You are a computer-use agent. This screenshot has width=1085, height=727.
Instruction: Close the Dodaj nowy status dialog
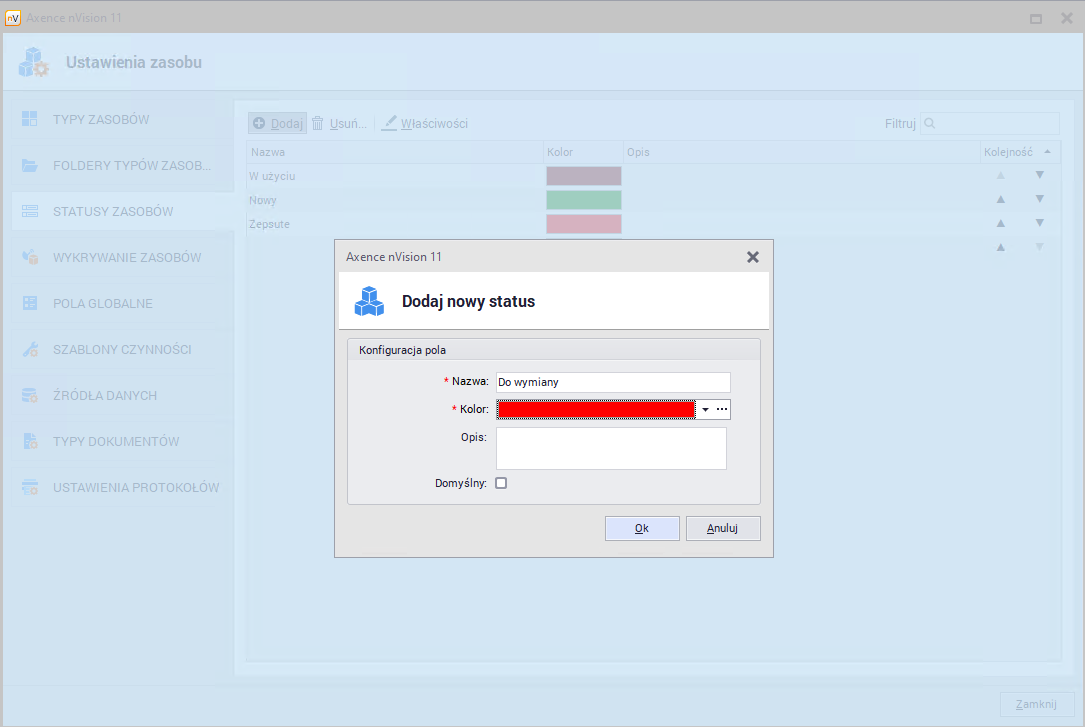click(753, 257)
